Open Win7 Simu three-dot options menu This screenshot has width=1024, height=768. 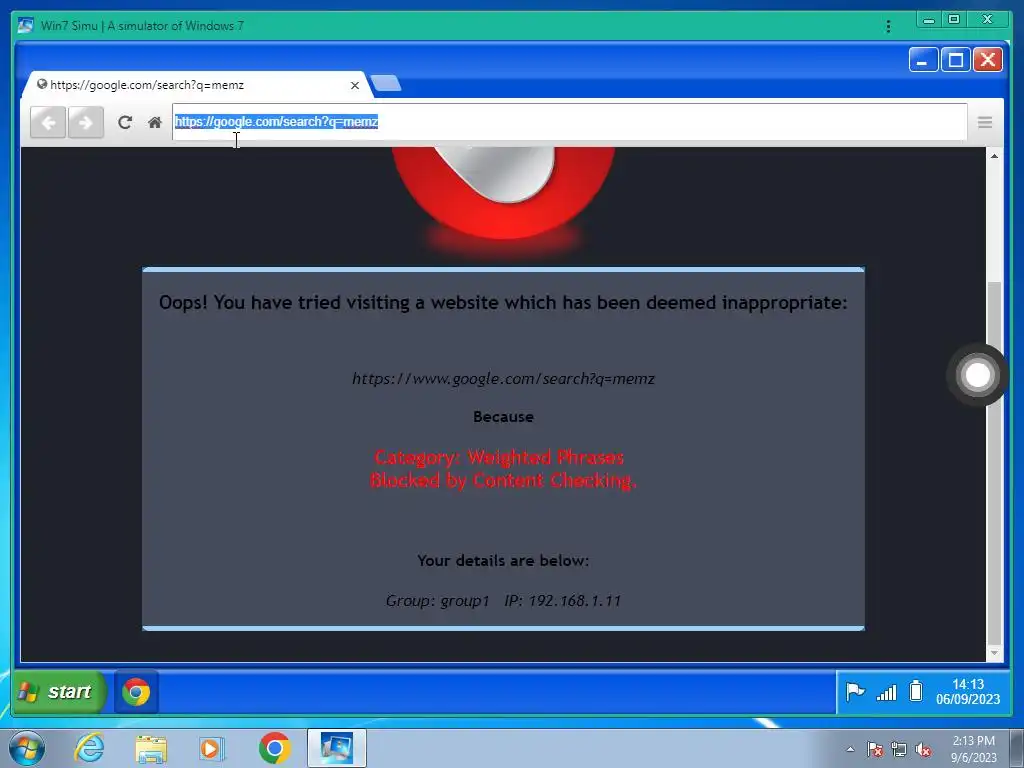(888, 26)
